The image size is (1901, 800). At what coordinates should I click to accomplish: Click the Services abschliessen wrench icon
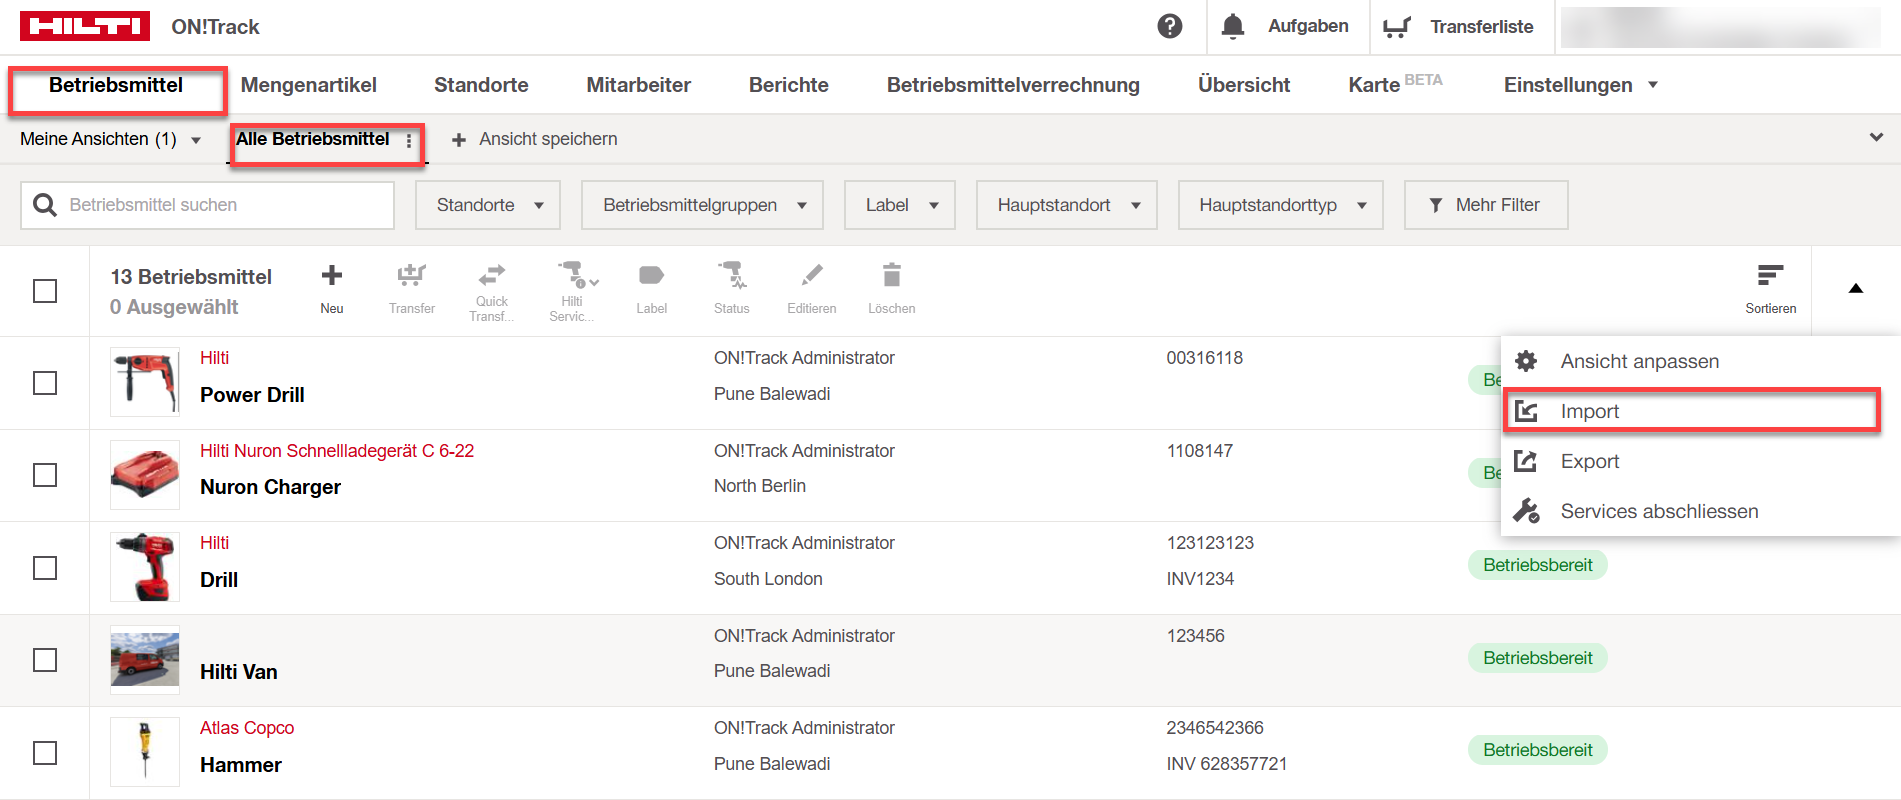[1526, 511]
